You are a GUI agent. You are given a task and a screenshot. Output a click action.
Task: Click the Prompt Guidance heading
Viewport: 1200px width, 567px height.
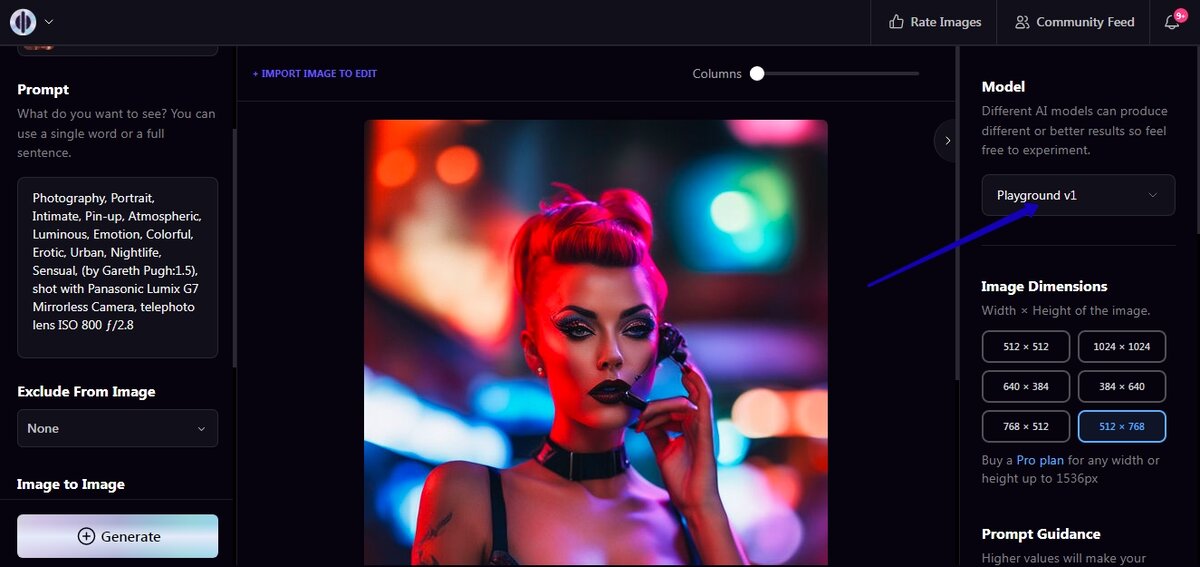coord(1041,534)
